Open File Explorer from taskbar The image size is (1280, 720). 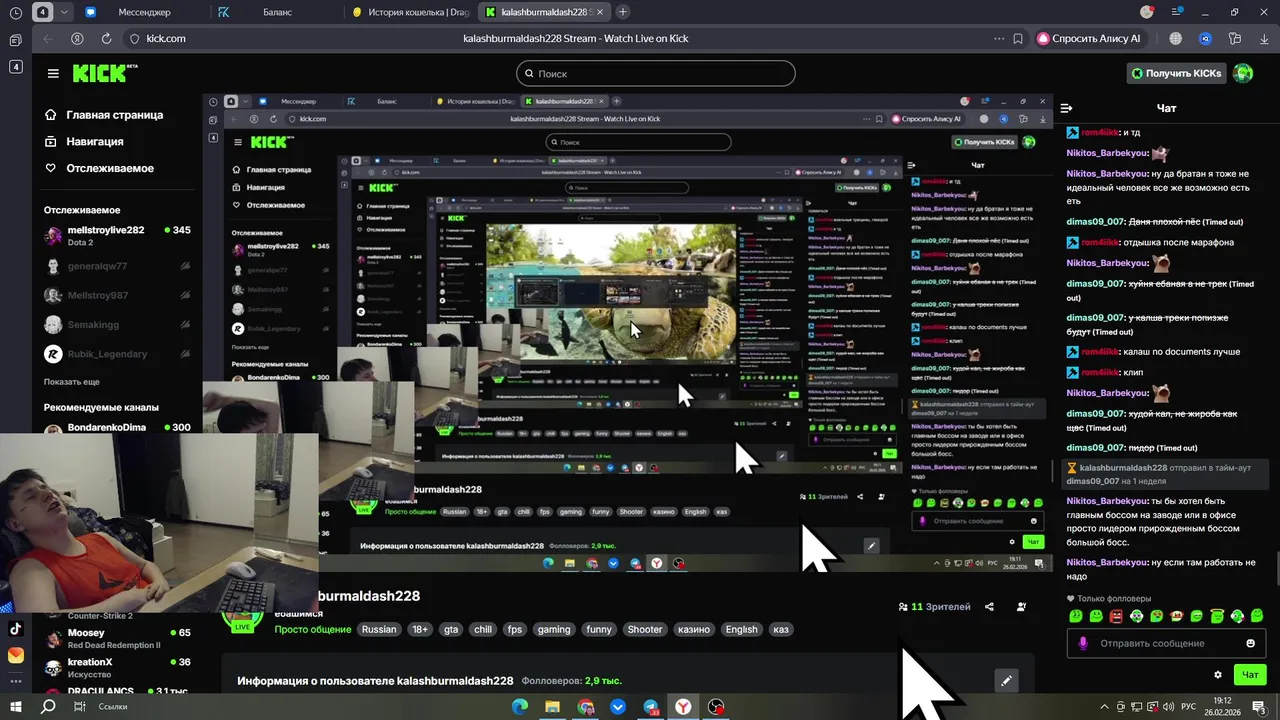(552, 706)
